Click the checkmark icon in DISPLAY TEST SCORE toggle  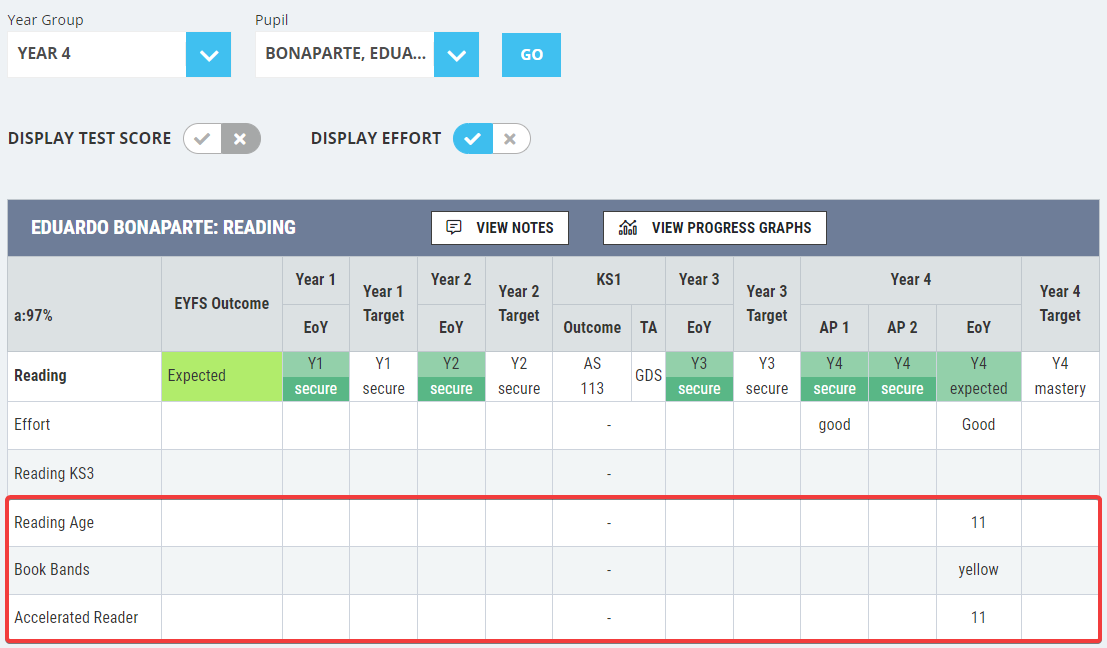(202, 138)
